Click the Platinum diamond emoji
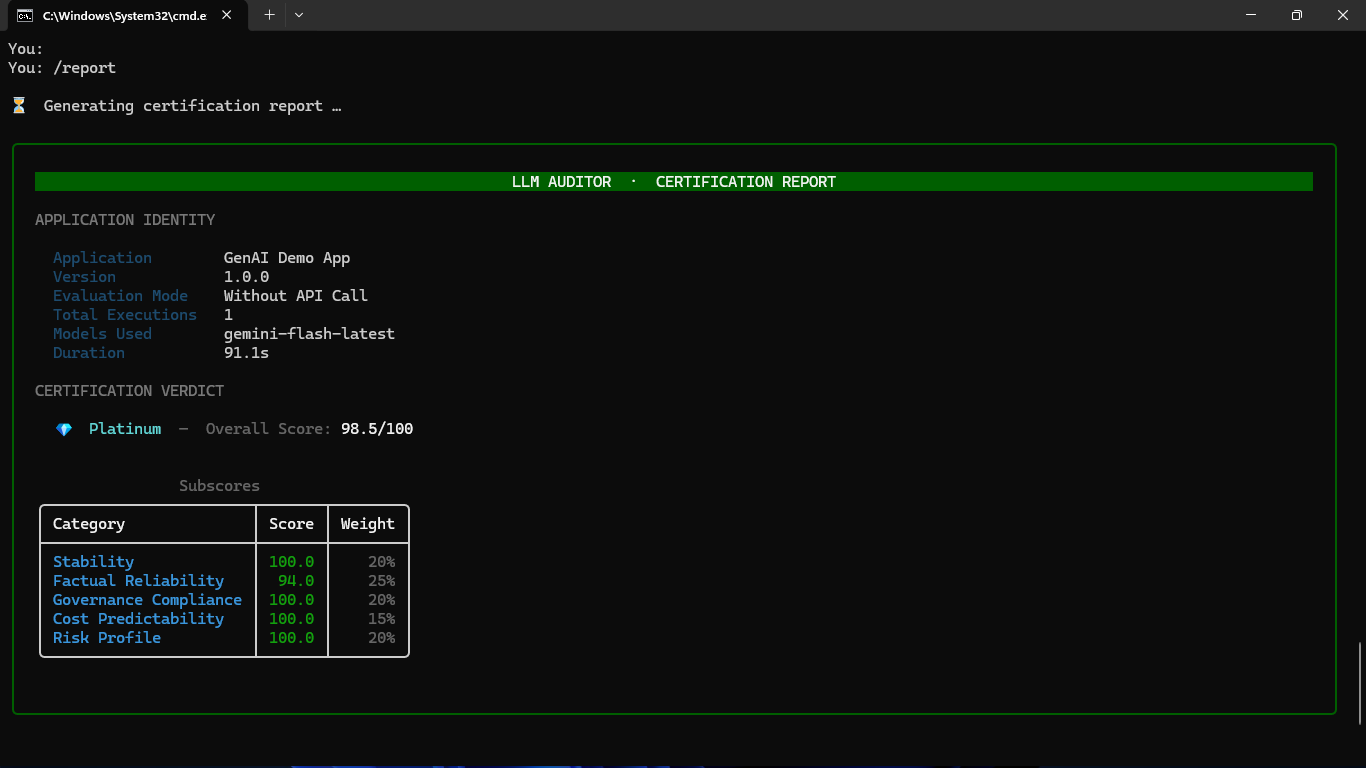The image size is (1366, 768). click(64, 429)
